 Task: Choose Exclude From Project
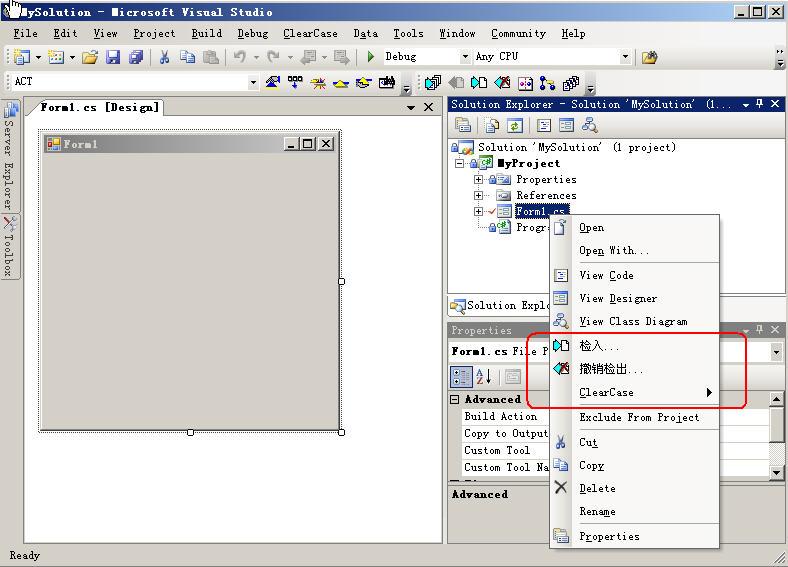coord(634,417)
